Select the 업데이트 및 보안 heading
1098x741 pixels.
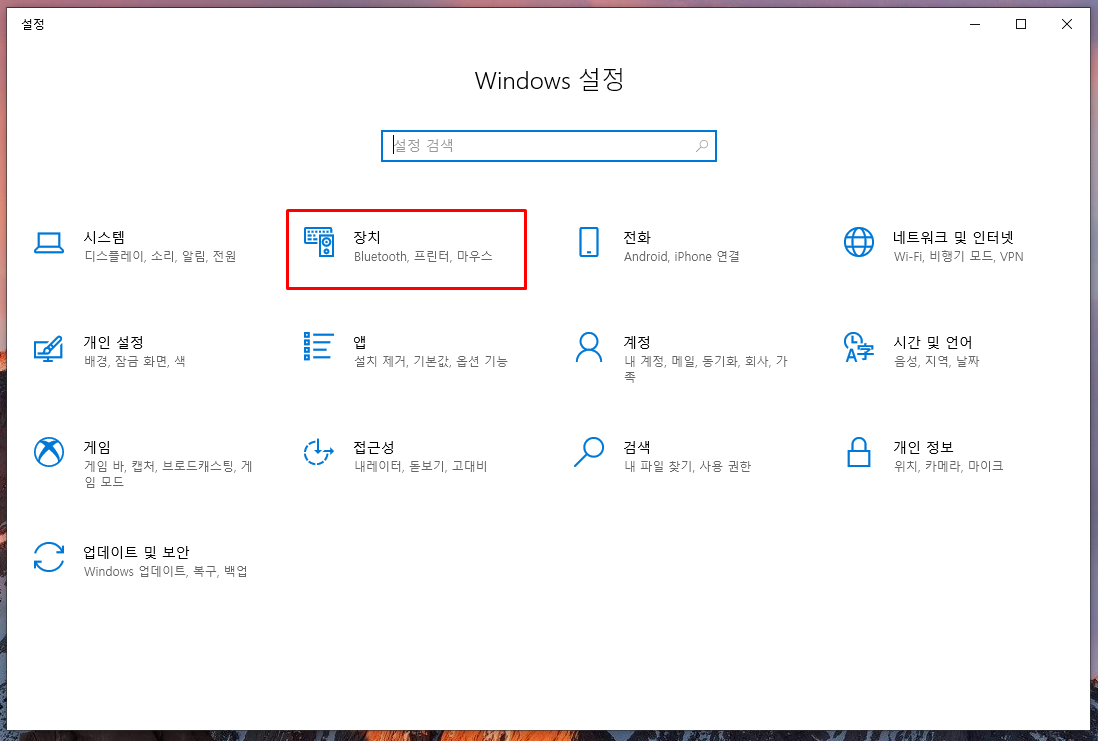[137, 553]
